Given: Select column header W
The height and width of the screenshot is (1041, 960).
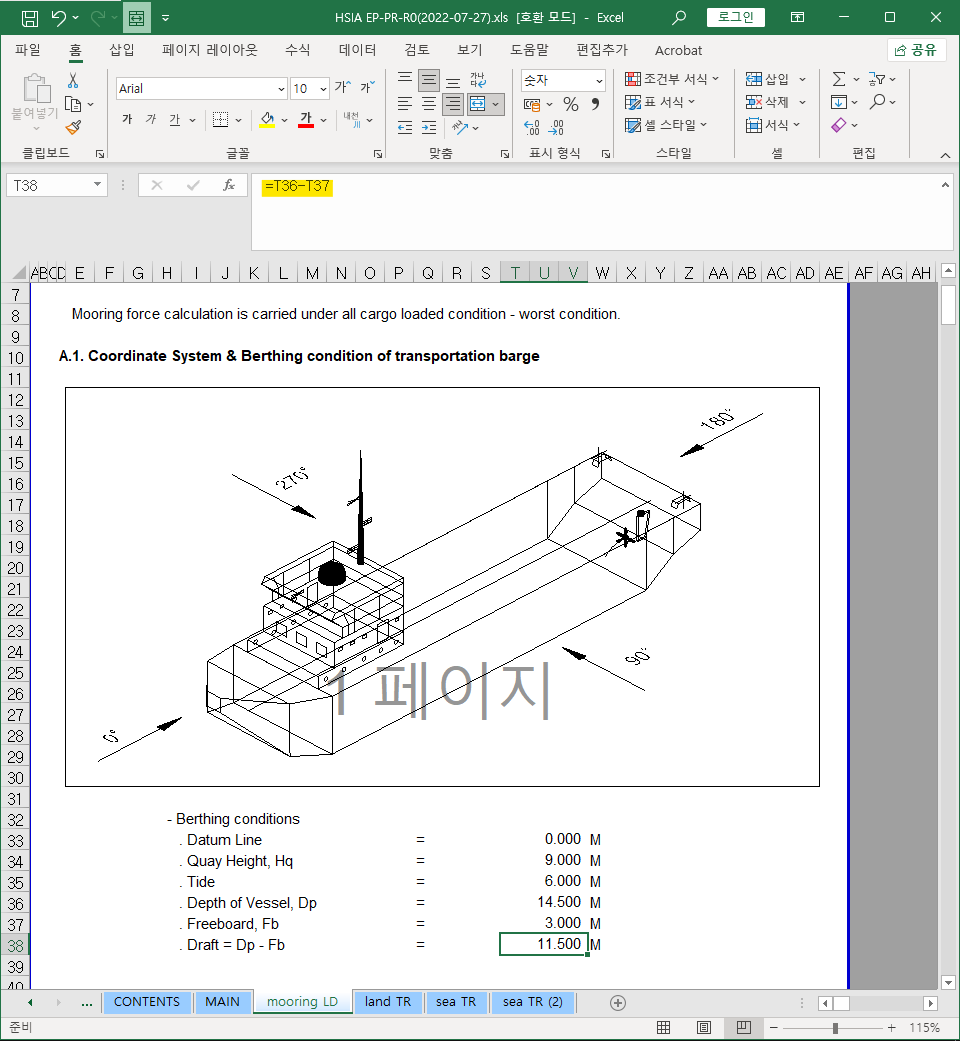Looking at the screenshot, I should [602, 273].
